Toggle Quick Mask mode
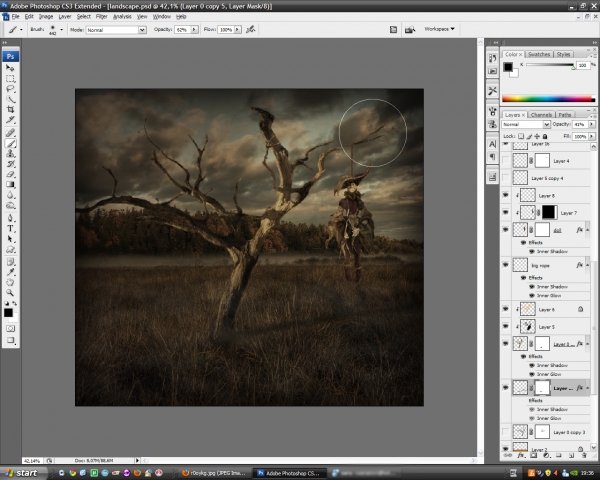 [10, 329]
